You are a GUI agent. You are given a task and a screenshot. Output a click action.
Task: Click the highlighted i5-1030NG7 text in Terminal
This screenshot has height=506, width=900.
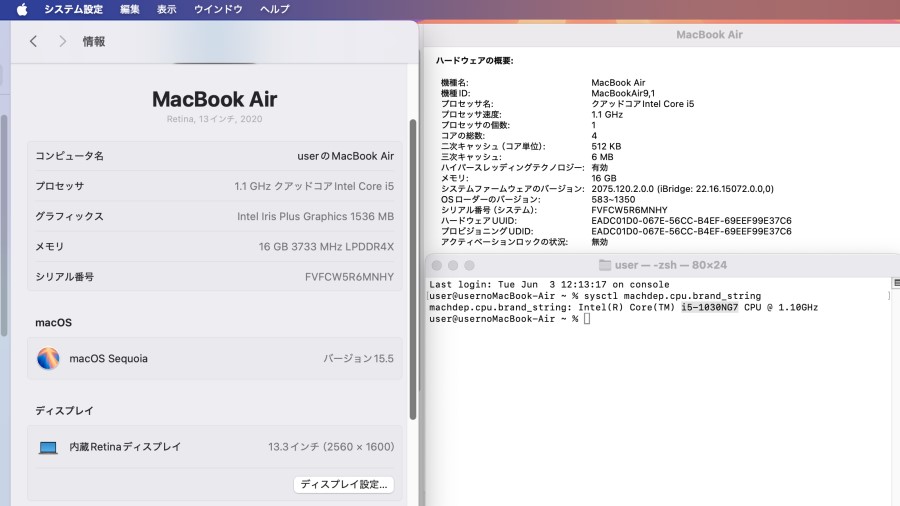click(x=709, y=308)
